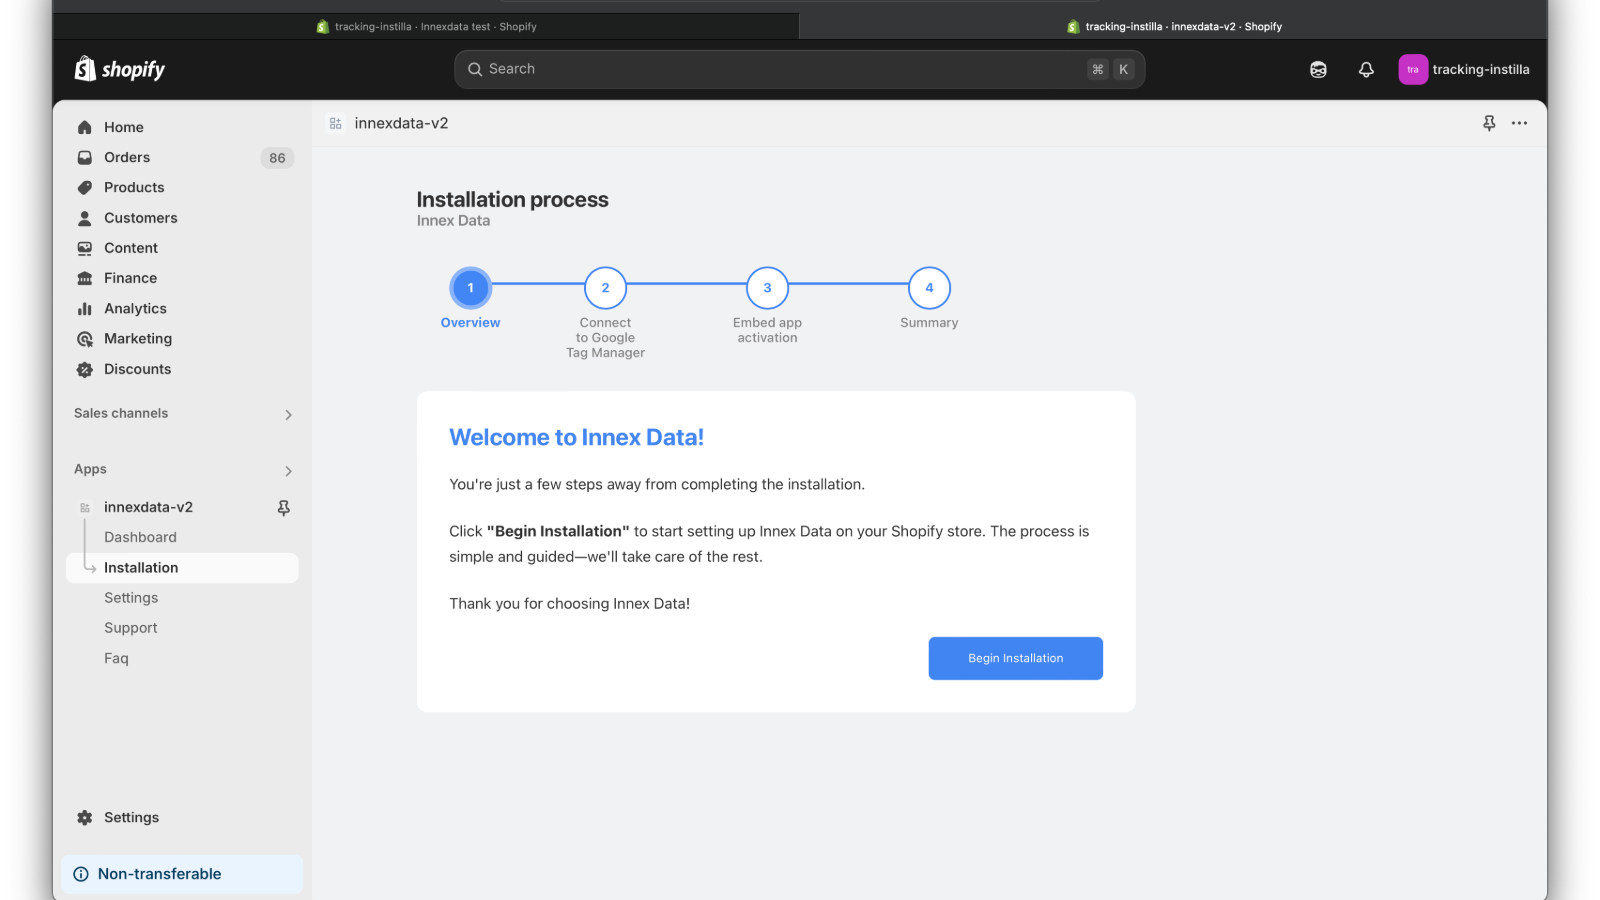The width and height of the screenshot is (1600, 900).
Task: Open the tracking-instilla account menu
Action: (x=1464, y=70)
